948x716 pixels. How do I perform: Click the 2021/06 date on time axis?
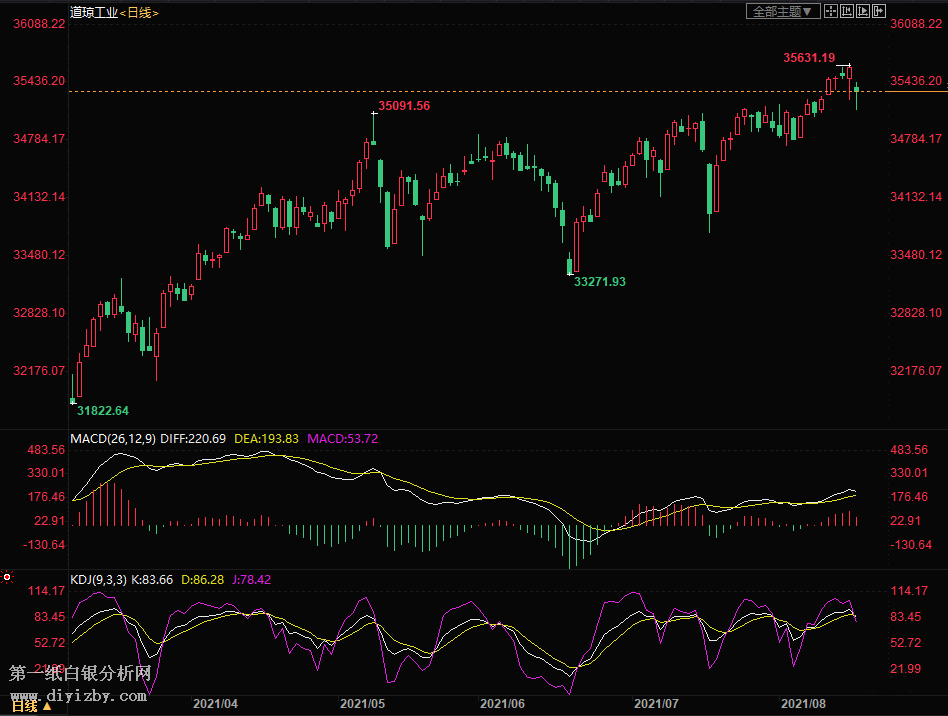coord(503,704)
